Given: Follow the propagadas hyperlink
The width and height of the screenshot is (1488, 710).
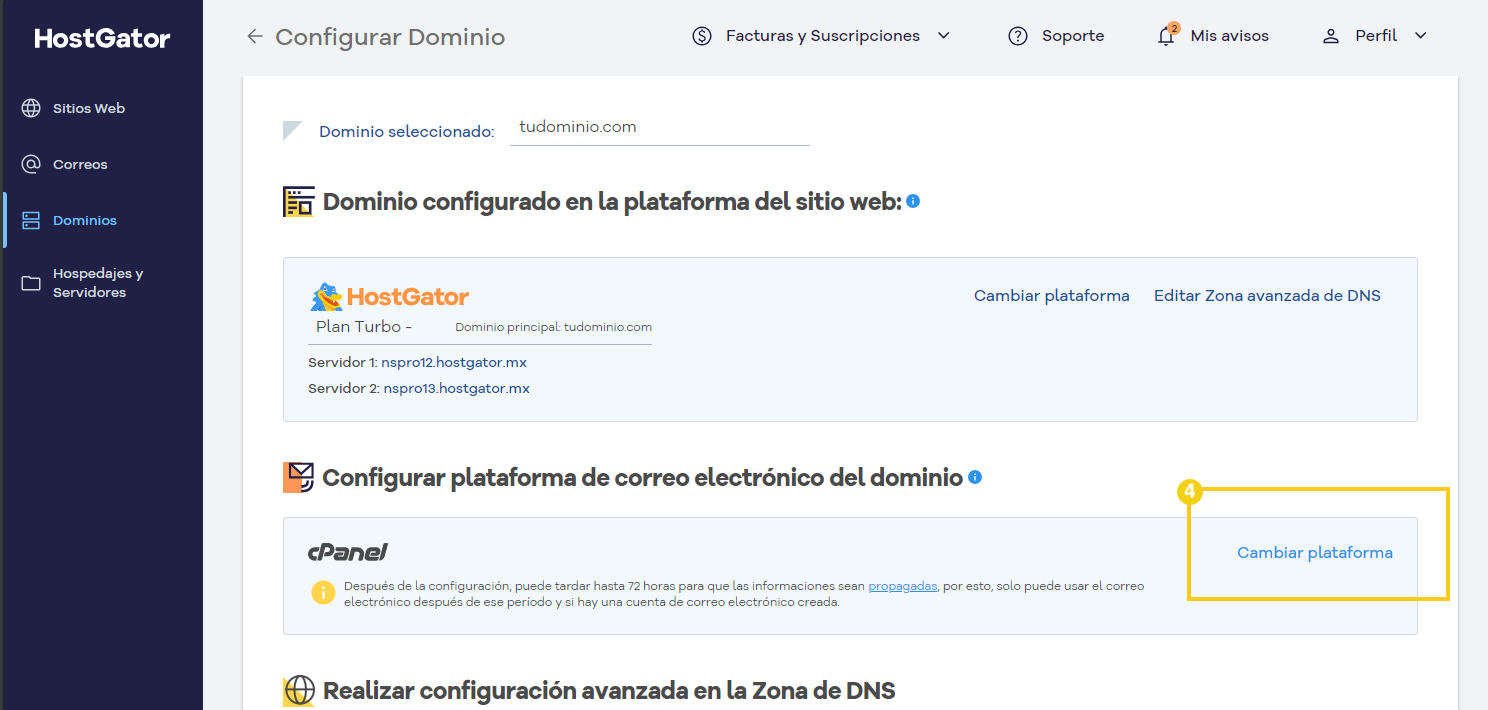Looking at the screenshot, I should (x=903, y=586).
